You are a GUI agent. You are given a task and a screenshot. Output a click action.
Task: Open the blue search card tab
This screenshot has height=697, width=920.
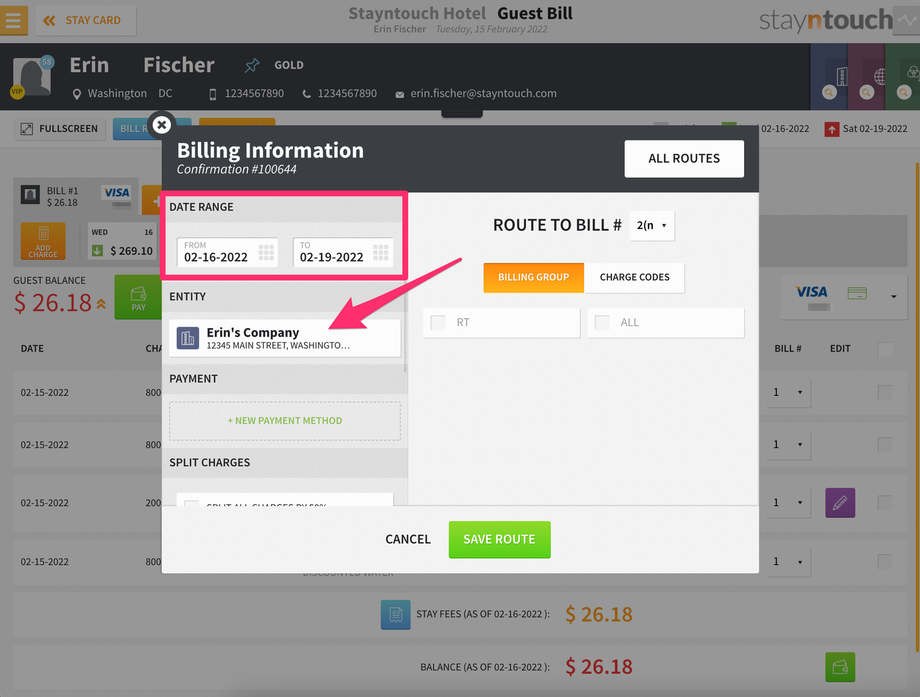[x=829, y=77]
